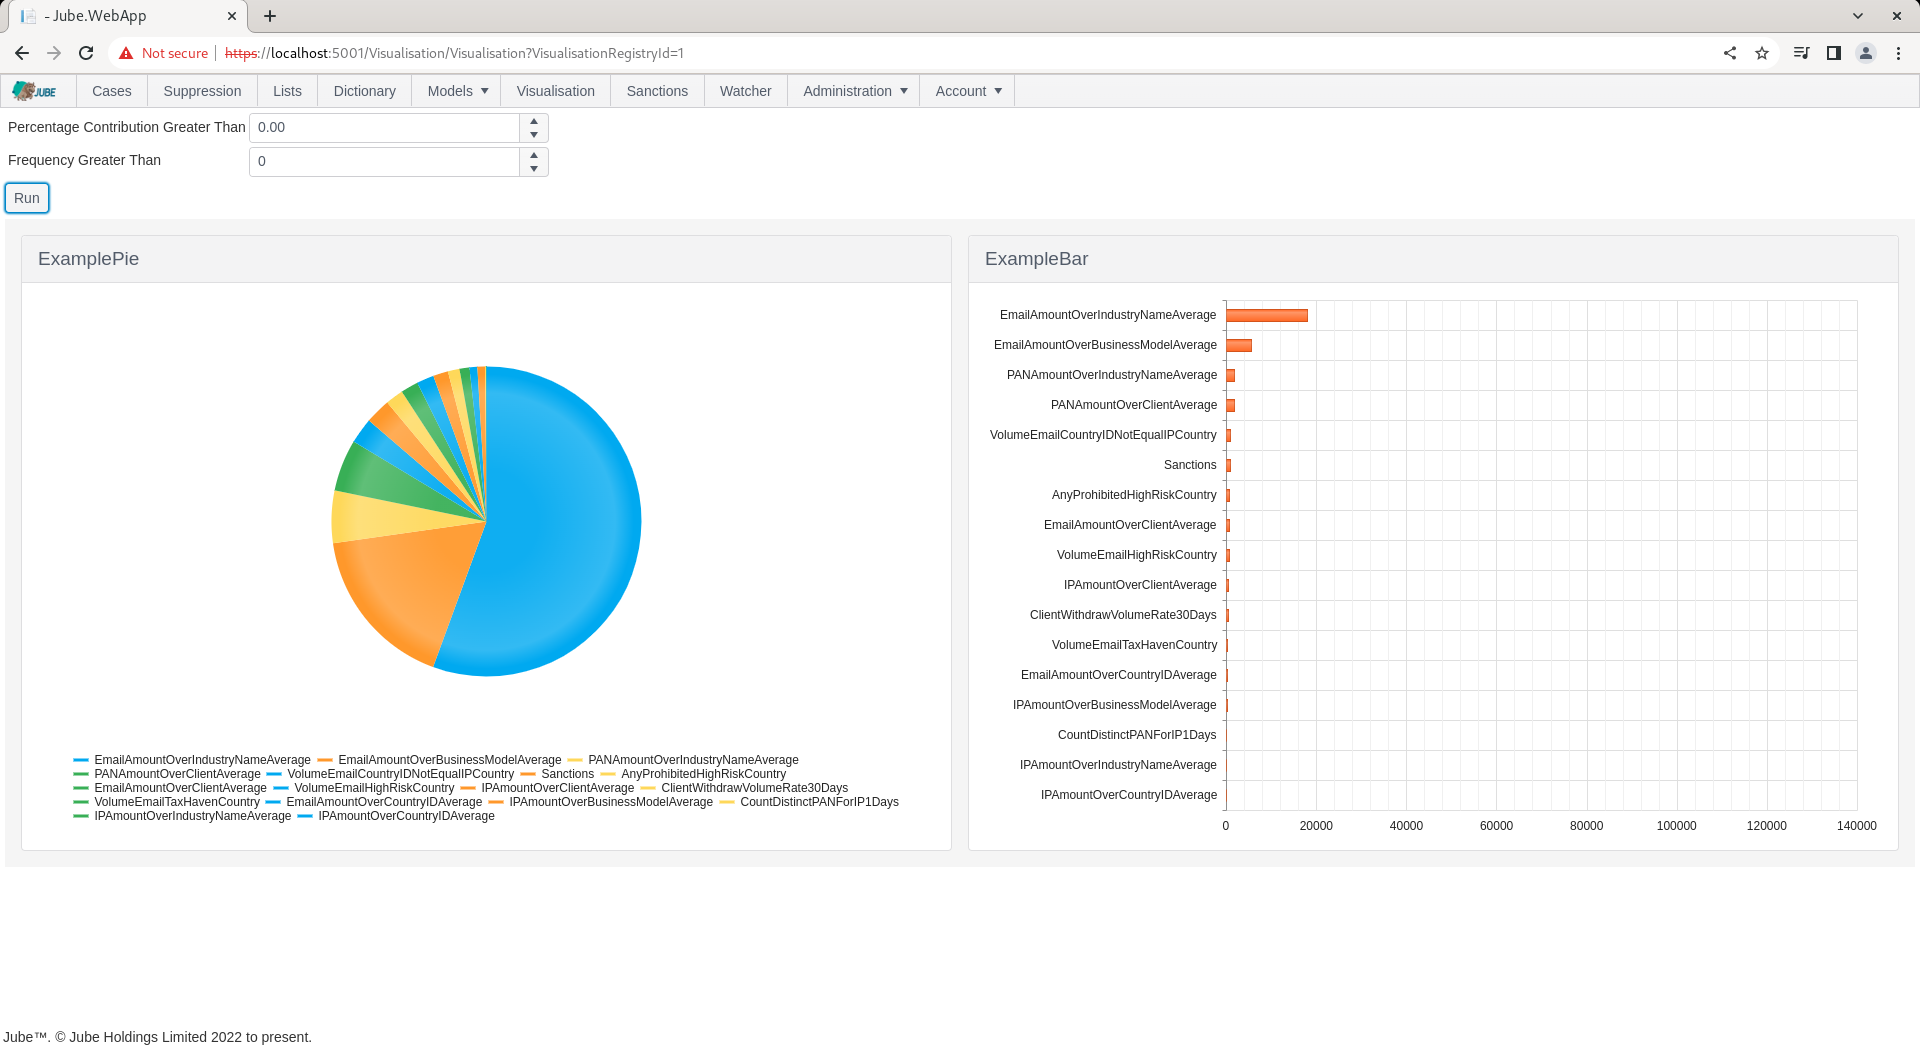Click the large blue pie slice

pyautogui.click(x=560, y=530)
